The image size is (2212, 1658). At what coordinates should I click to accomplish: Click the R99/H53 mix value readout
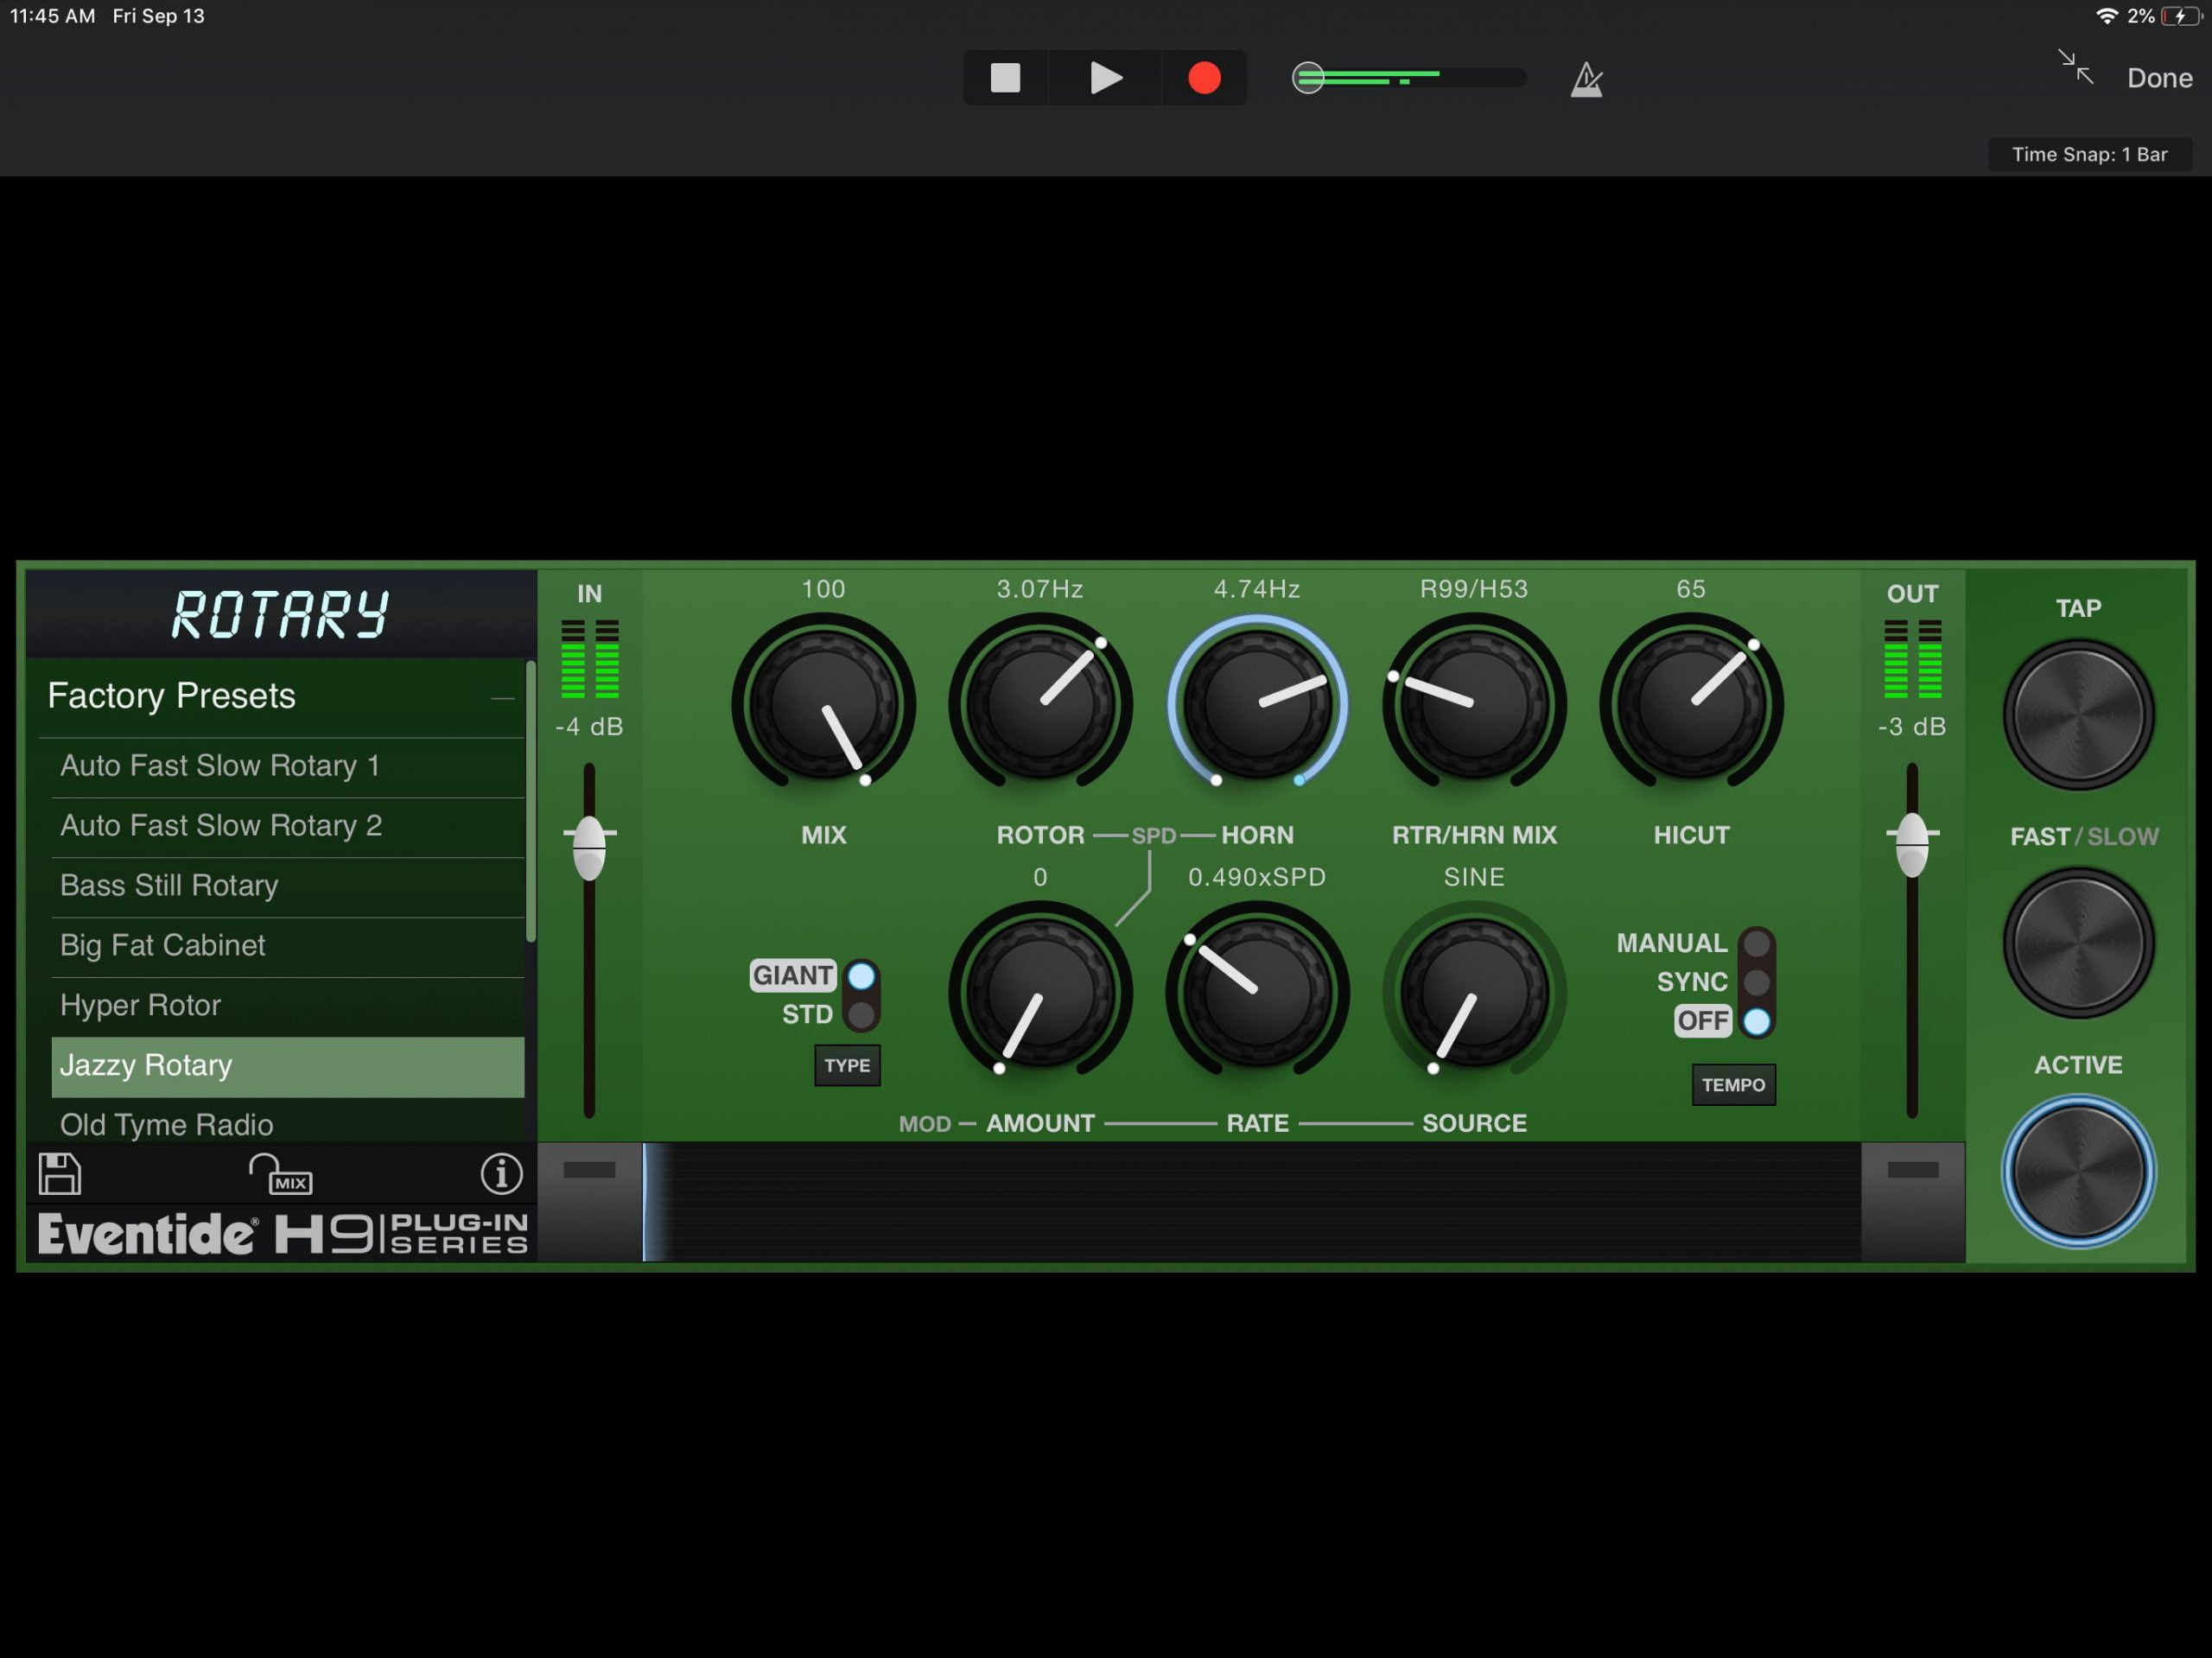click(x=1474, y=589)
